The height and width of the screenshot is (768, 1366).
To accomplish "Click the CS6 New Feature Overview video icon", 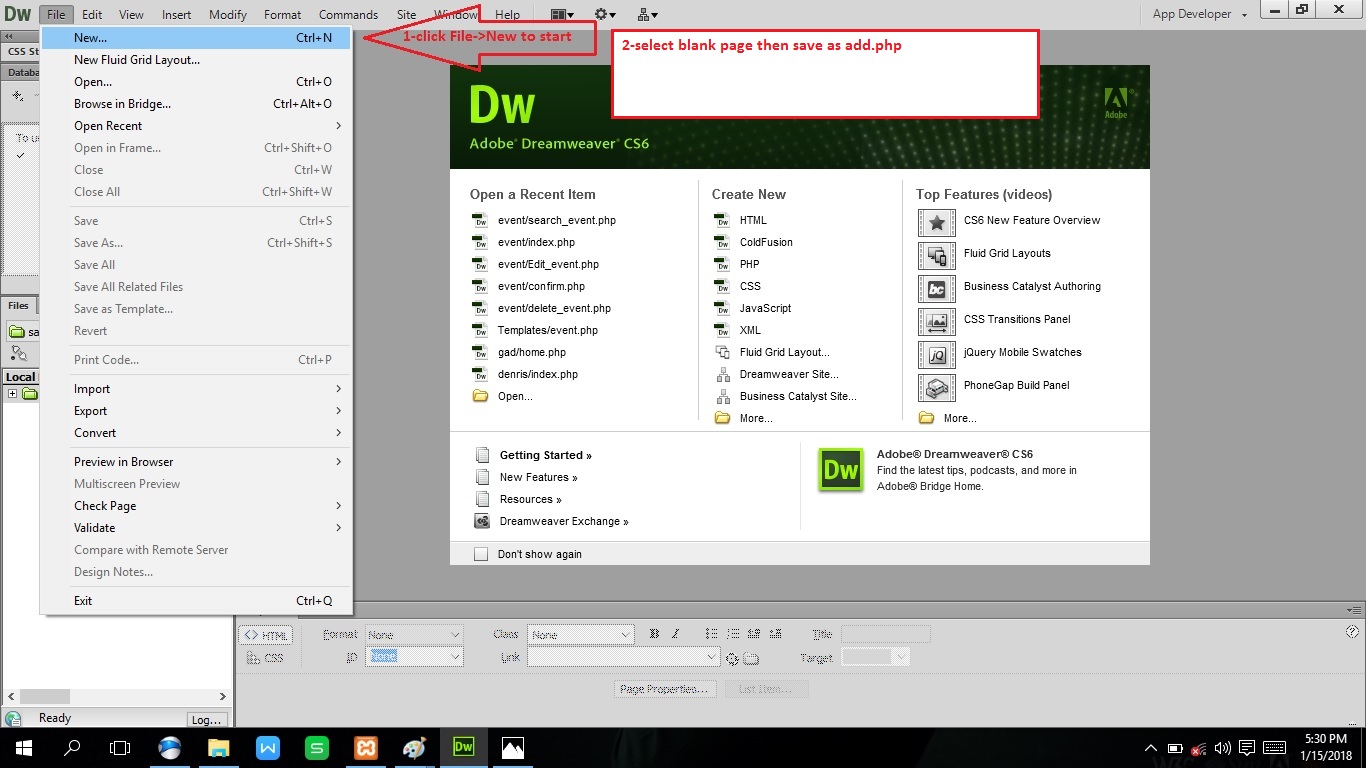I will (937, 223).
